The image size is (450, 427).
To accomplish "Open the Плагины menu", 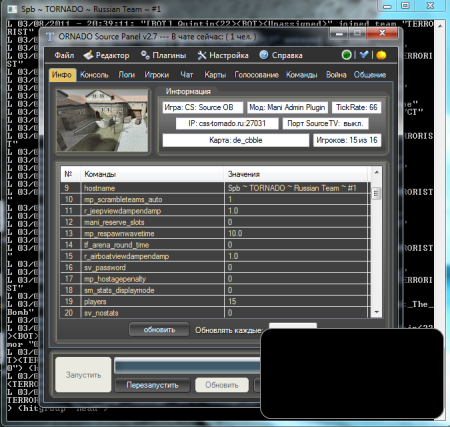I will [163, 55].
